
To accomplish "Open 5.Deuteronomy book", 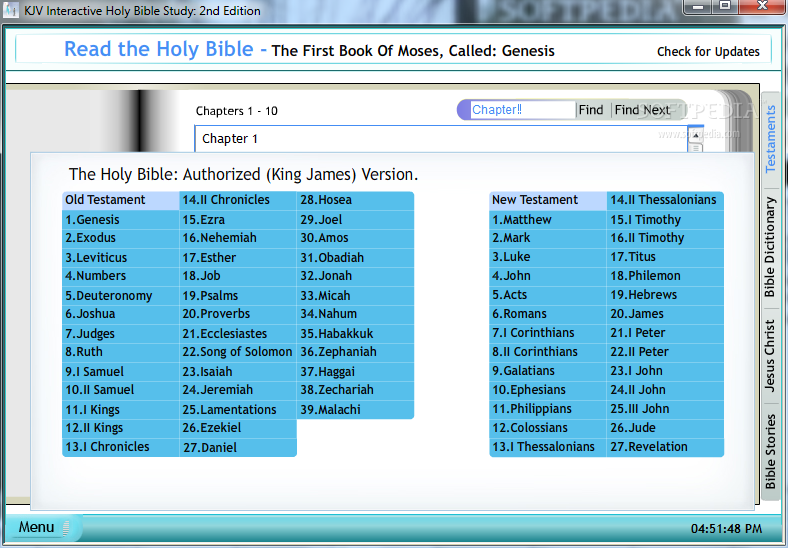I will tap(121, 296).
